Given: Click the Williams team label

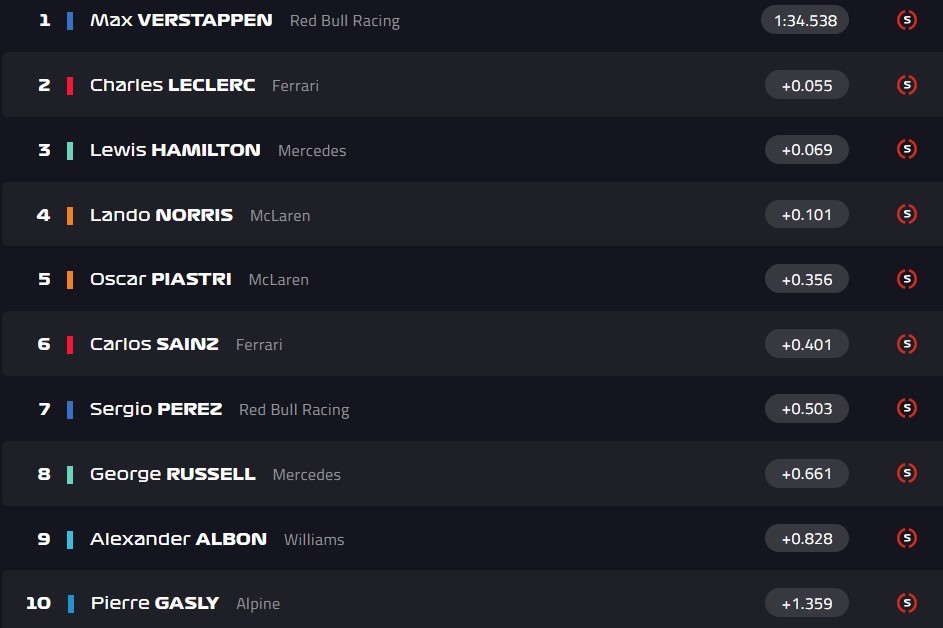Looking at the screenshot, I should click(x=314, y=539).
